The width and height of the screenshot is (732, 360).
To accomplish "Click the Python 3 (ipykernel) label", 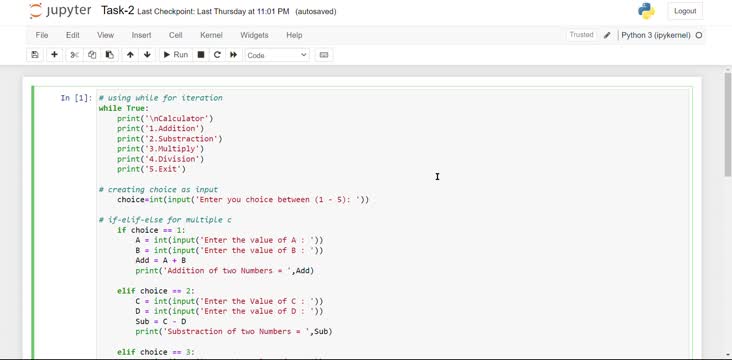I will pyautogui.click(x=655, y=35).
